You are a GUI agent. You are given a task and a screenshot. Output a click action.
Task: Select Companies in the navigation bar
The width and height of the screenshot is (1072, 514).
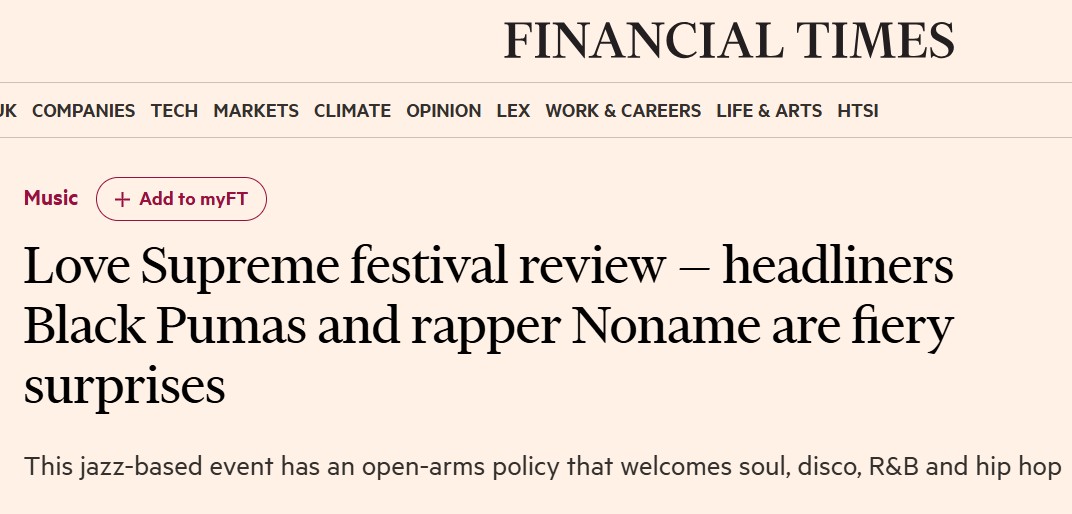[x=83, y=111]
